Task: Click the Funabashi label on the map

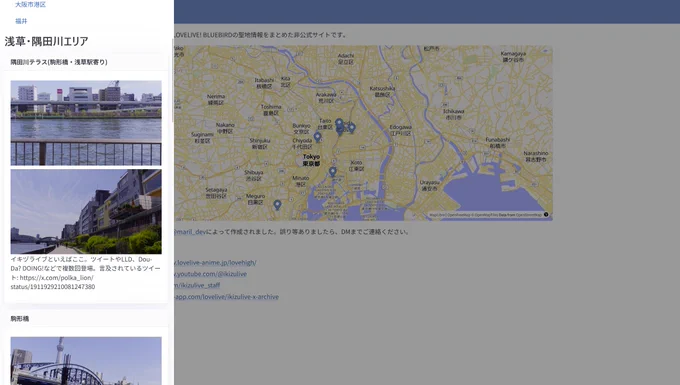Action: pos(497,143)
